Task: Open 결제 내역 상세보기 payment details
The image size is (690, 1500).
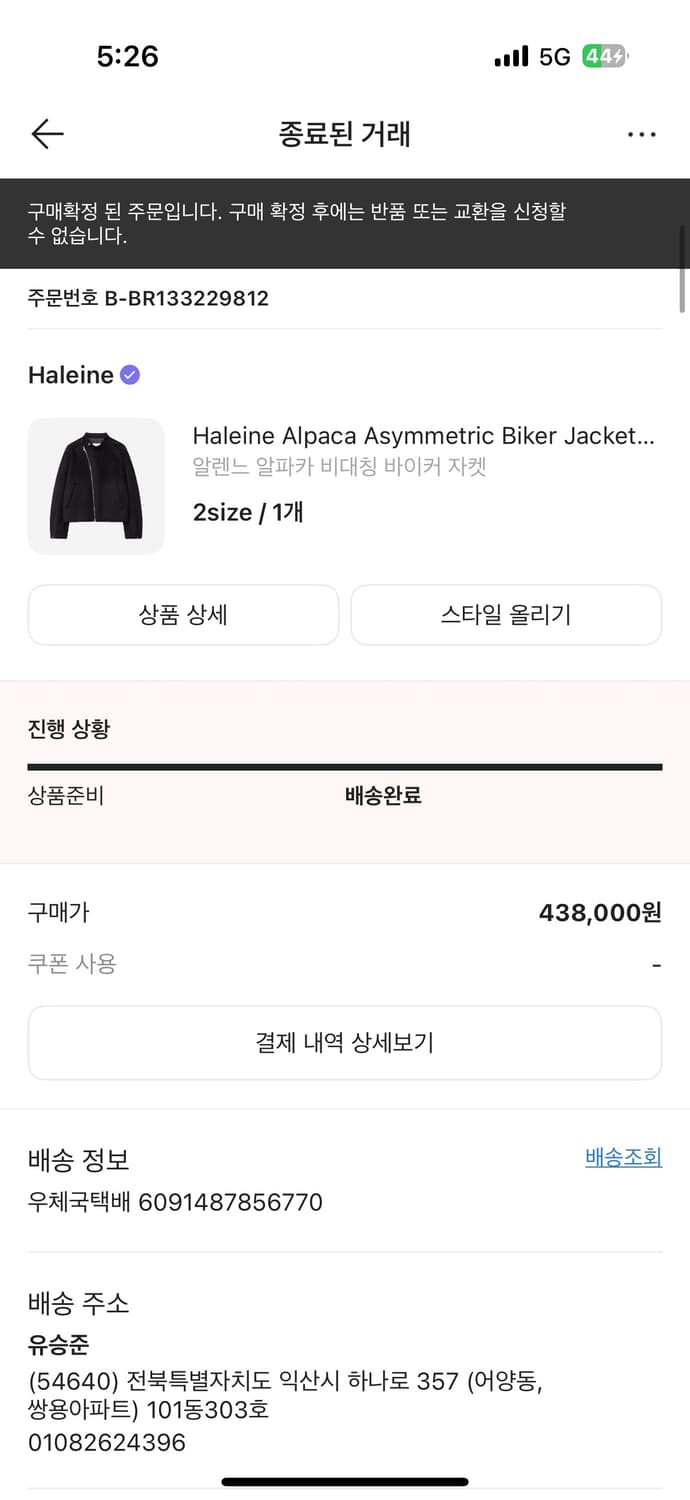Action: [x=345, y=1042]
